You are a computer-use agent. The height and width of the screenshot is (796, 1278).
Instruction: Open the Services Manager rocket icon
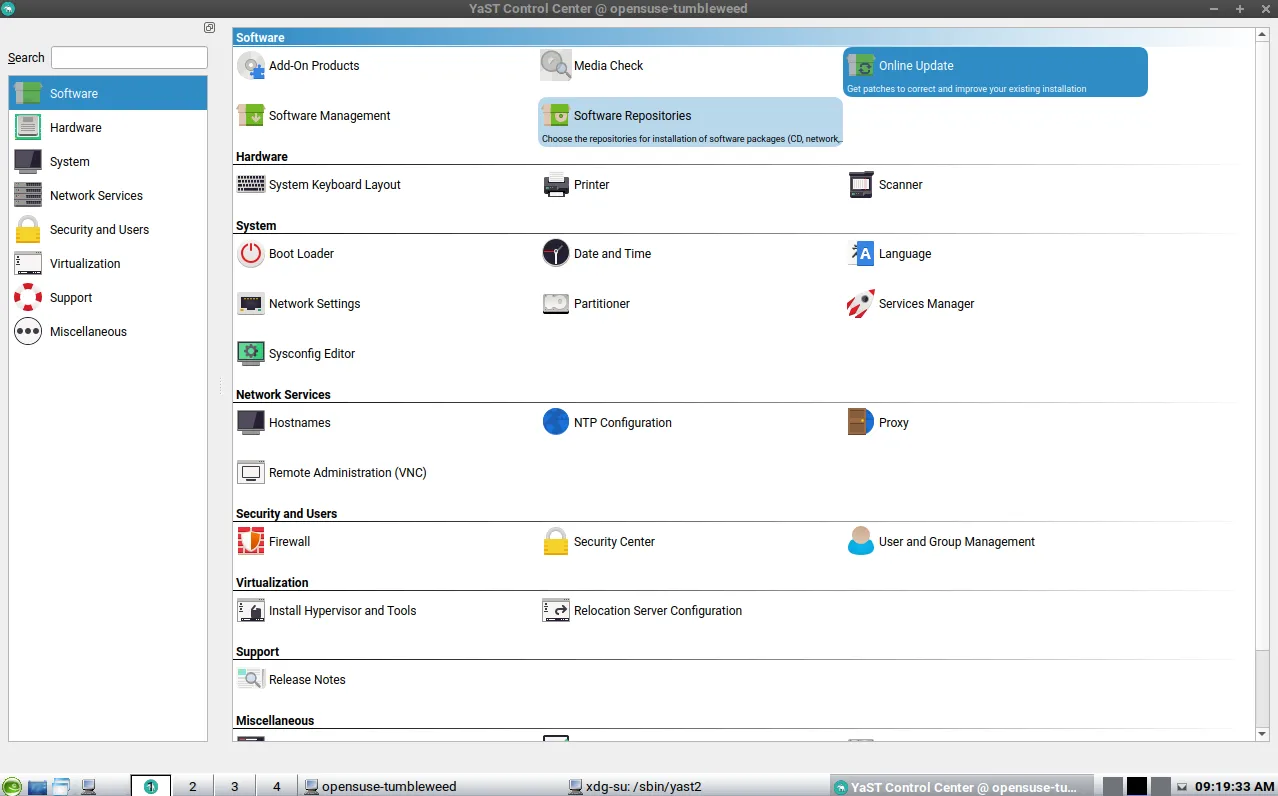click(x=860, y=304)
